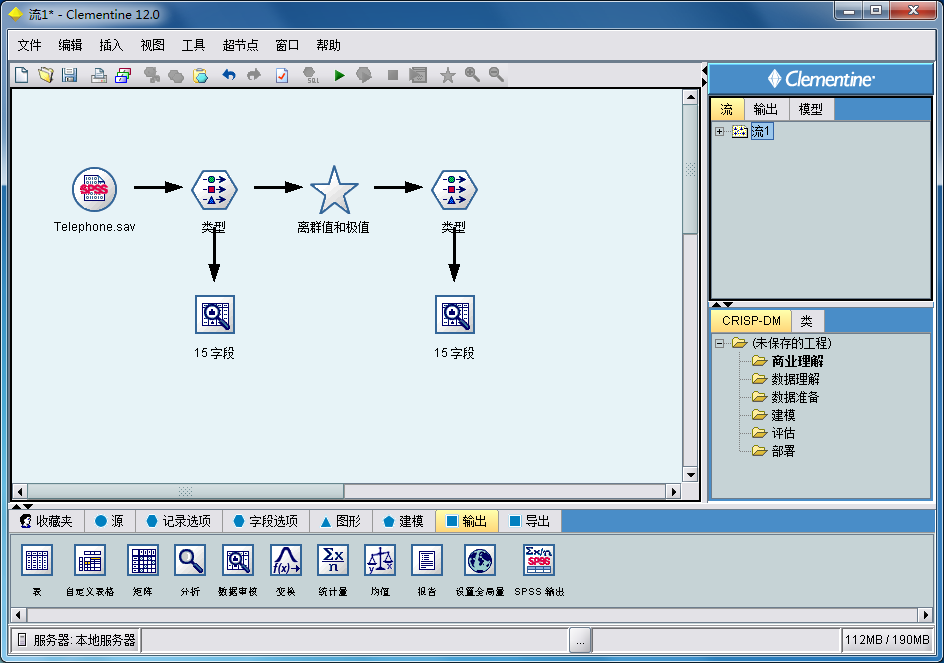Screen dimensions: 944x663
Task: Click the blue Undo arrow icon
Action: click(229, 75)
